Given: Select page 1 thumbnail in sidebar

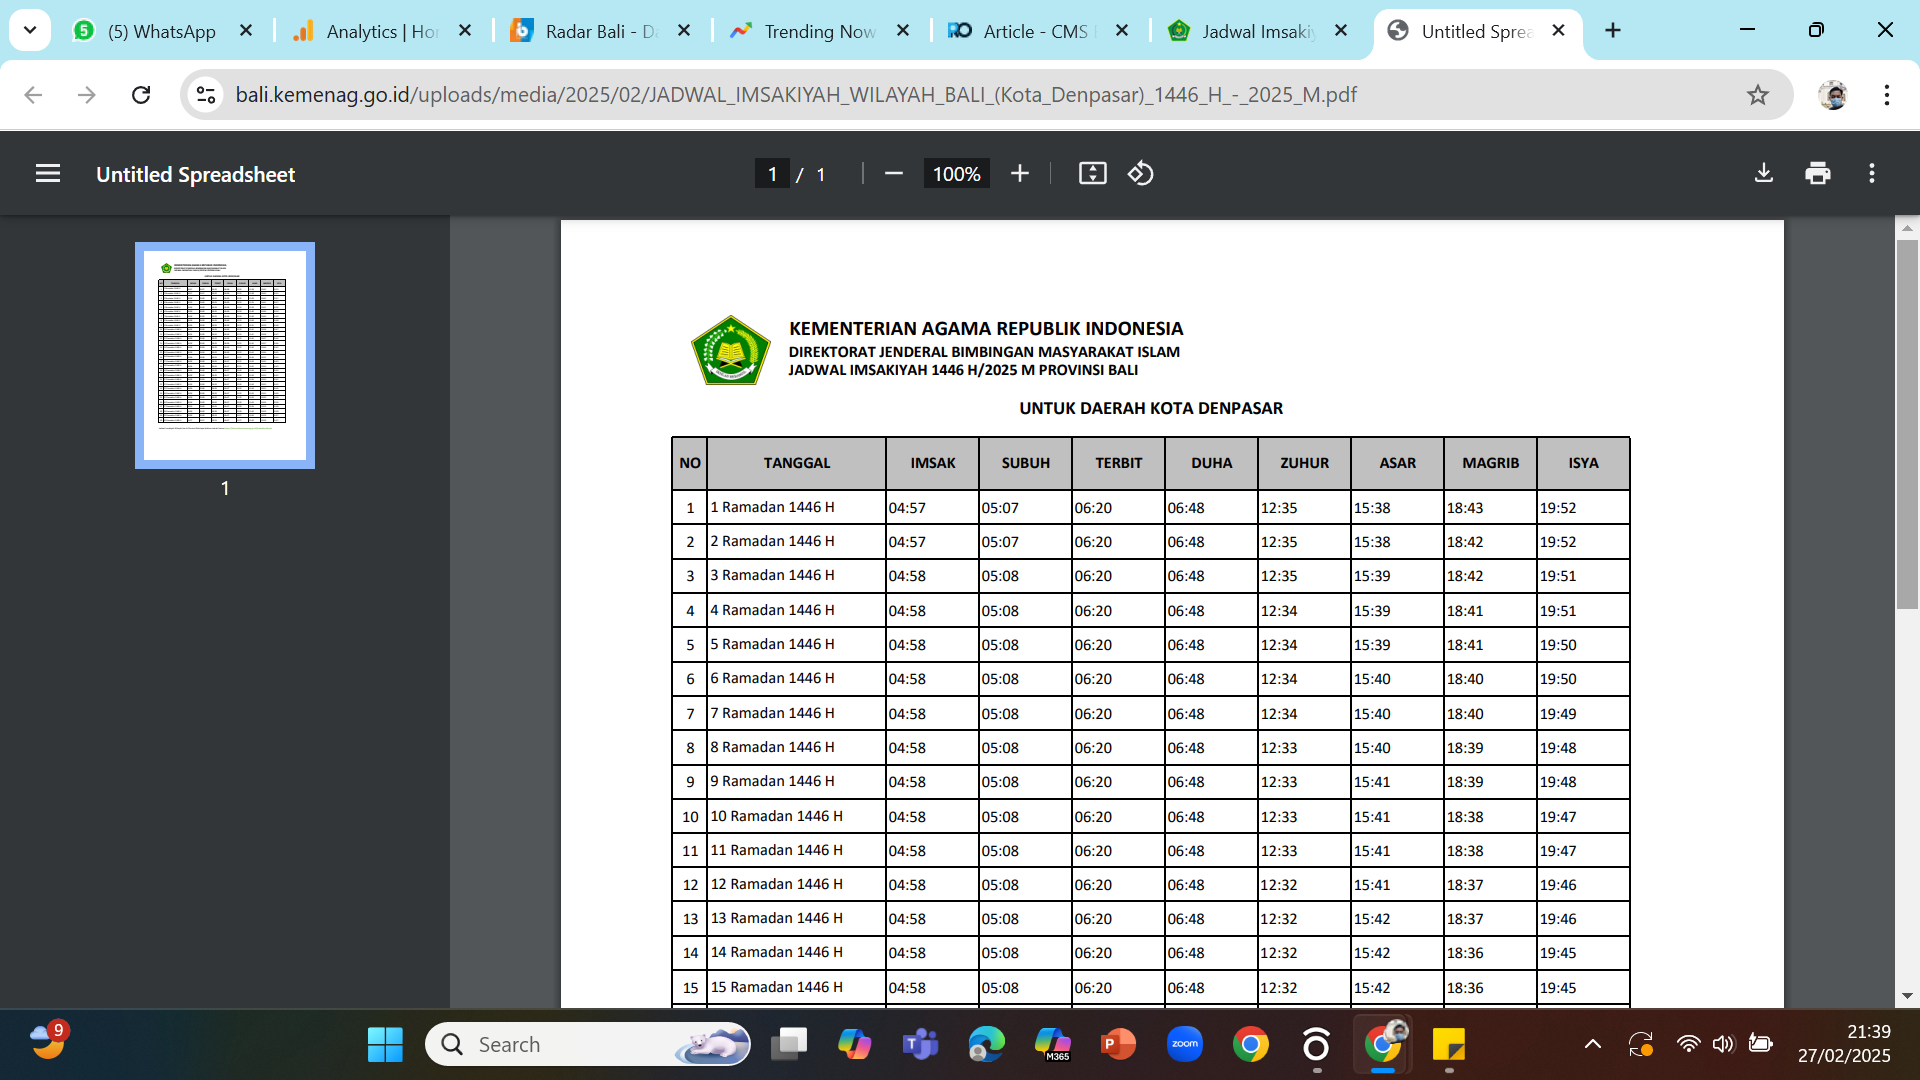Looking at the screenshot, I should [224, 355].
